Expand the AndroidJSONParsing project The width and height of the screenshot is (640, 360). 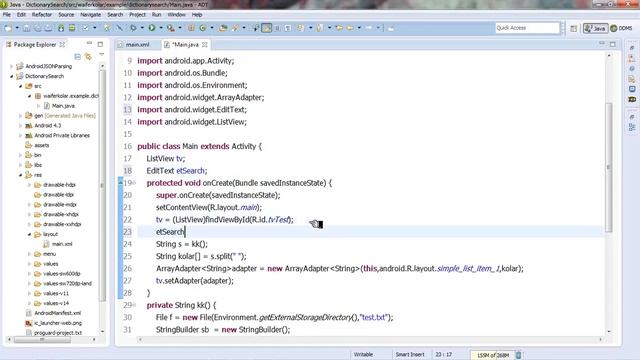[x=11, y=66]
